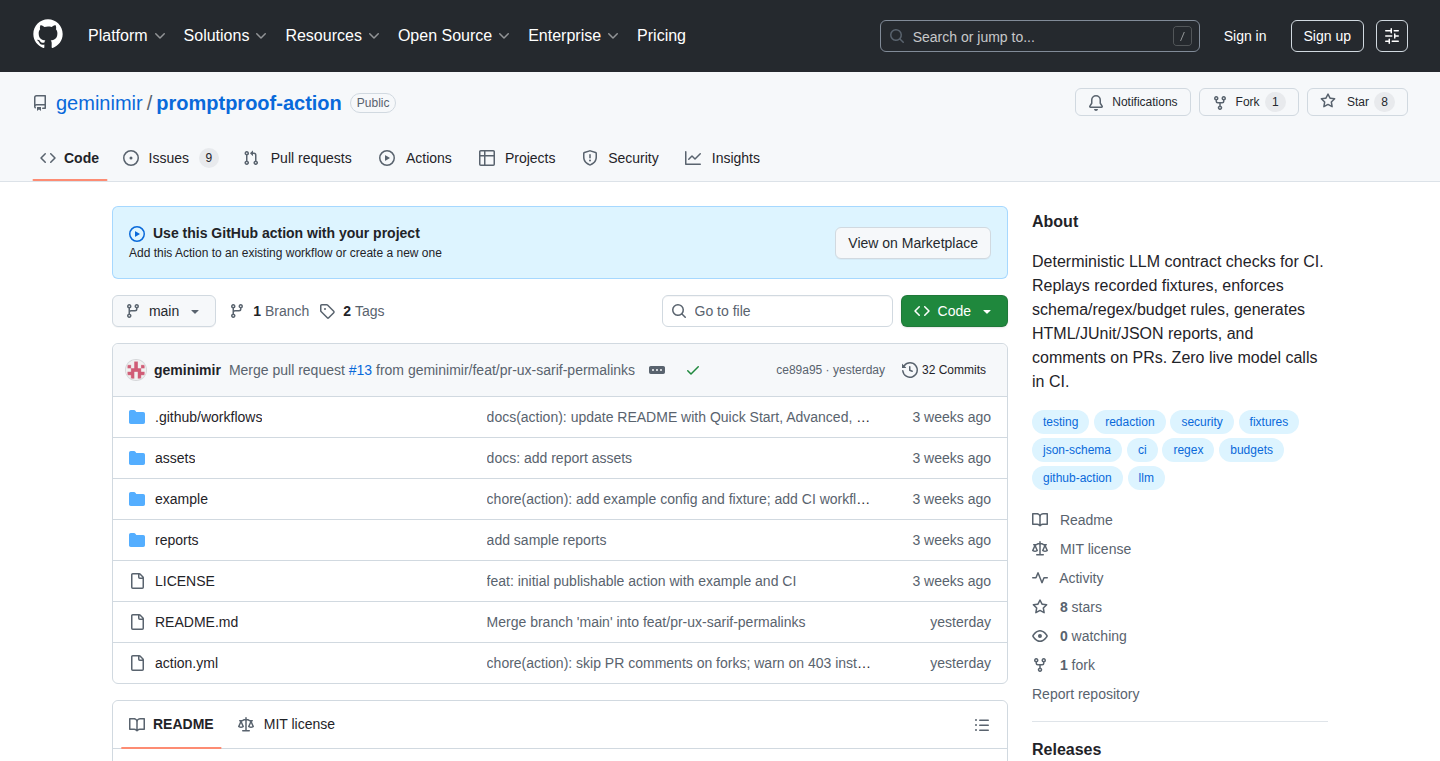Click the scales icon next to MIT license link
Screen dimensions: 1440x761
click(x=1040, y=549)
